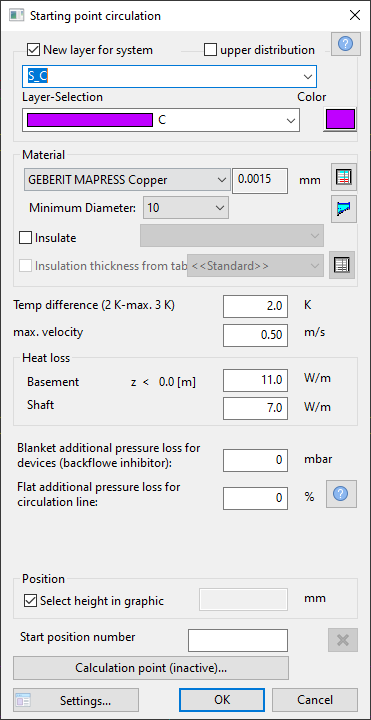
Task: Click the help icon beside circulation line percent
Action: (342, 494)
